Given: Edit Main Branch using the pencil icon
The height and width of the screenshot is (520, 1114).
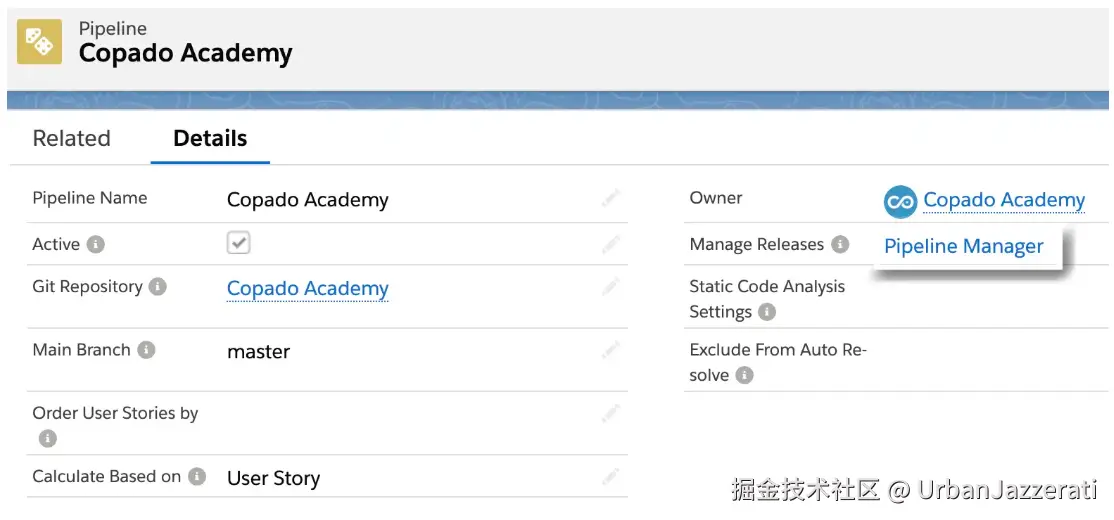Looking at the screenshot, I should 611,350.
